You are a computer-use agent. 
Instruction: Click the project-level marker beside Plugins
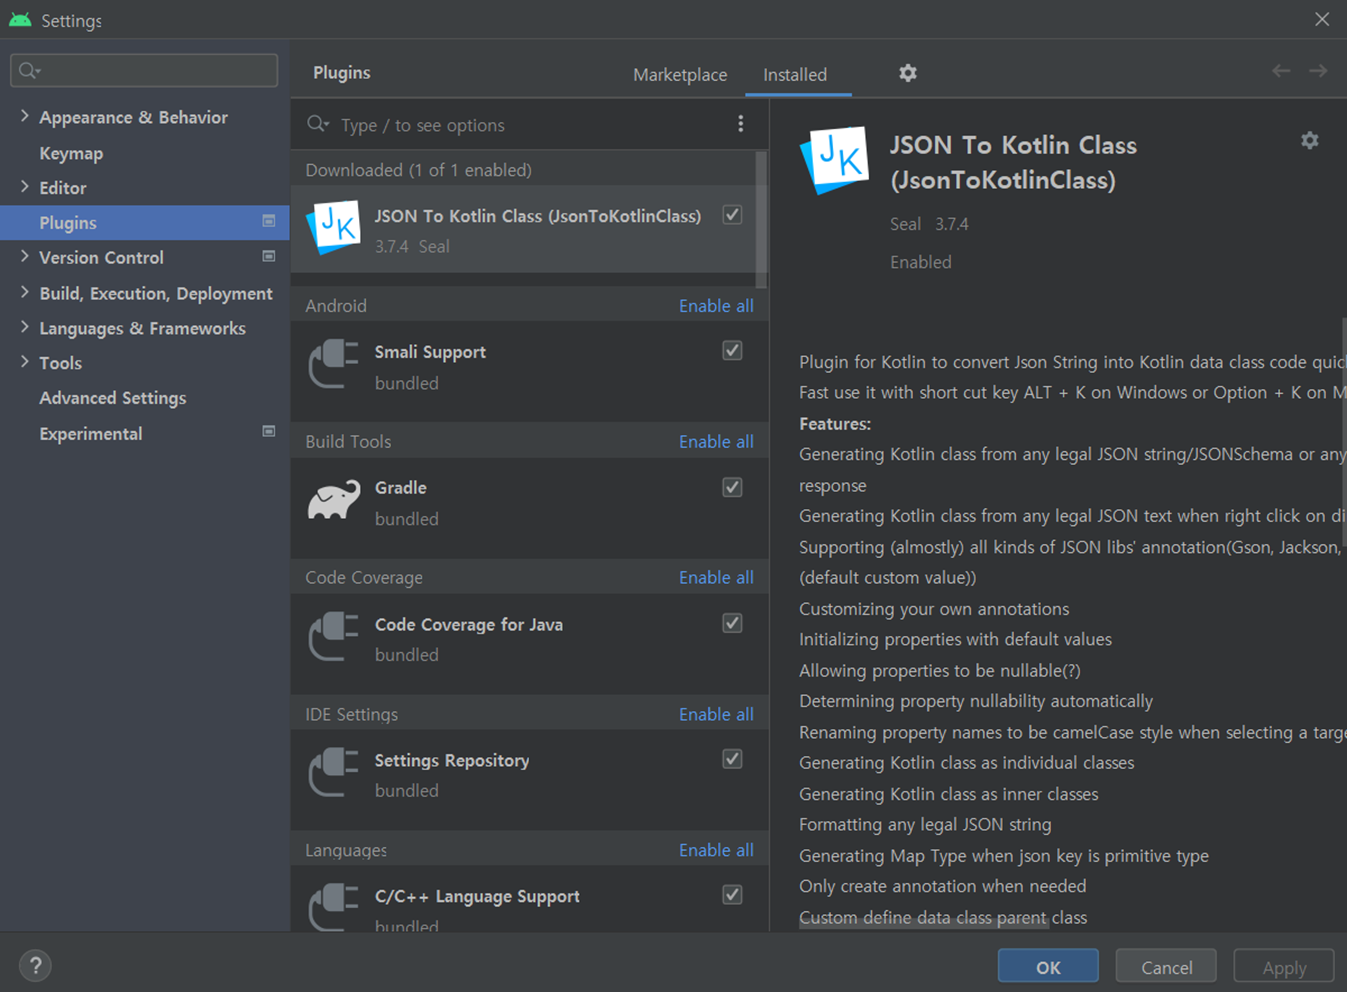coord(268,221)
